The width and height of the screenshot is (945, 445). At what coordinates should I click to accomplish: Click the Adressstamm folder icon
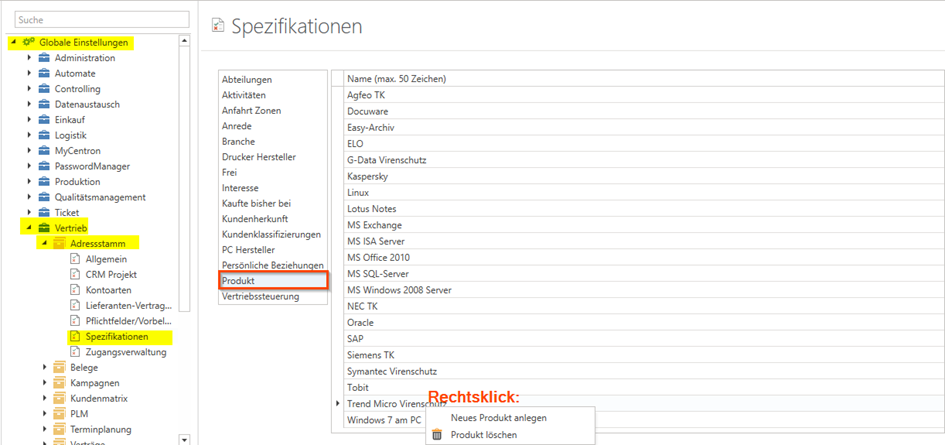pos(59,243)
